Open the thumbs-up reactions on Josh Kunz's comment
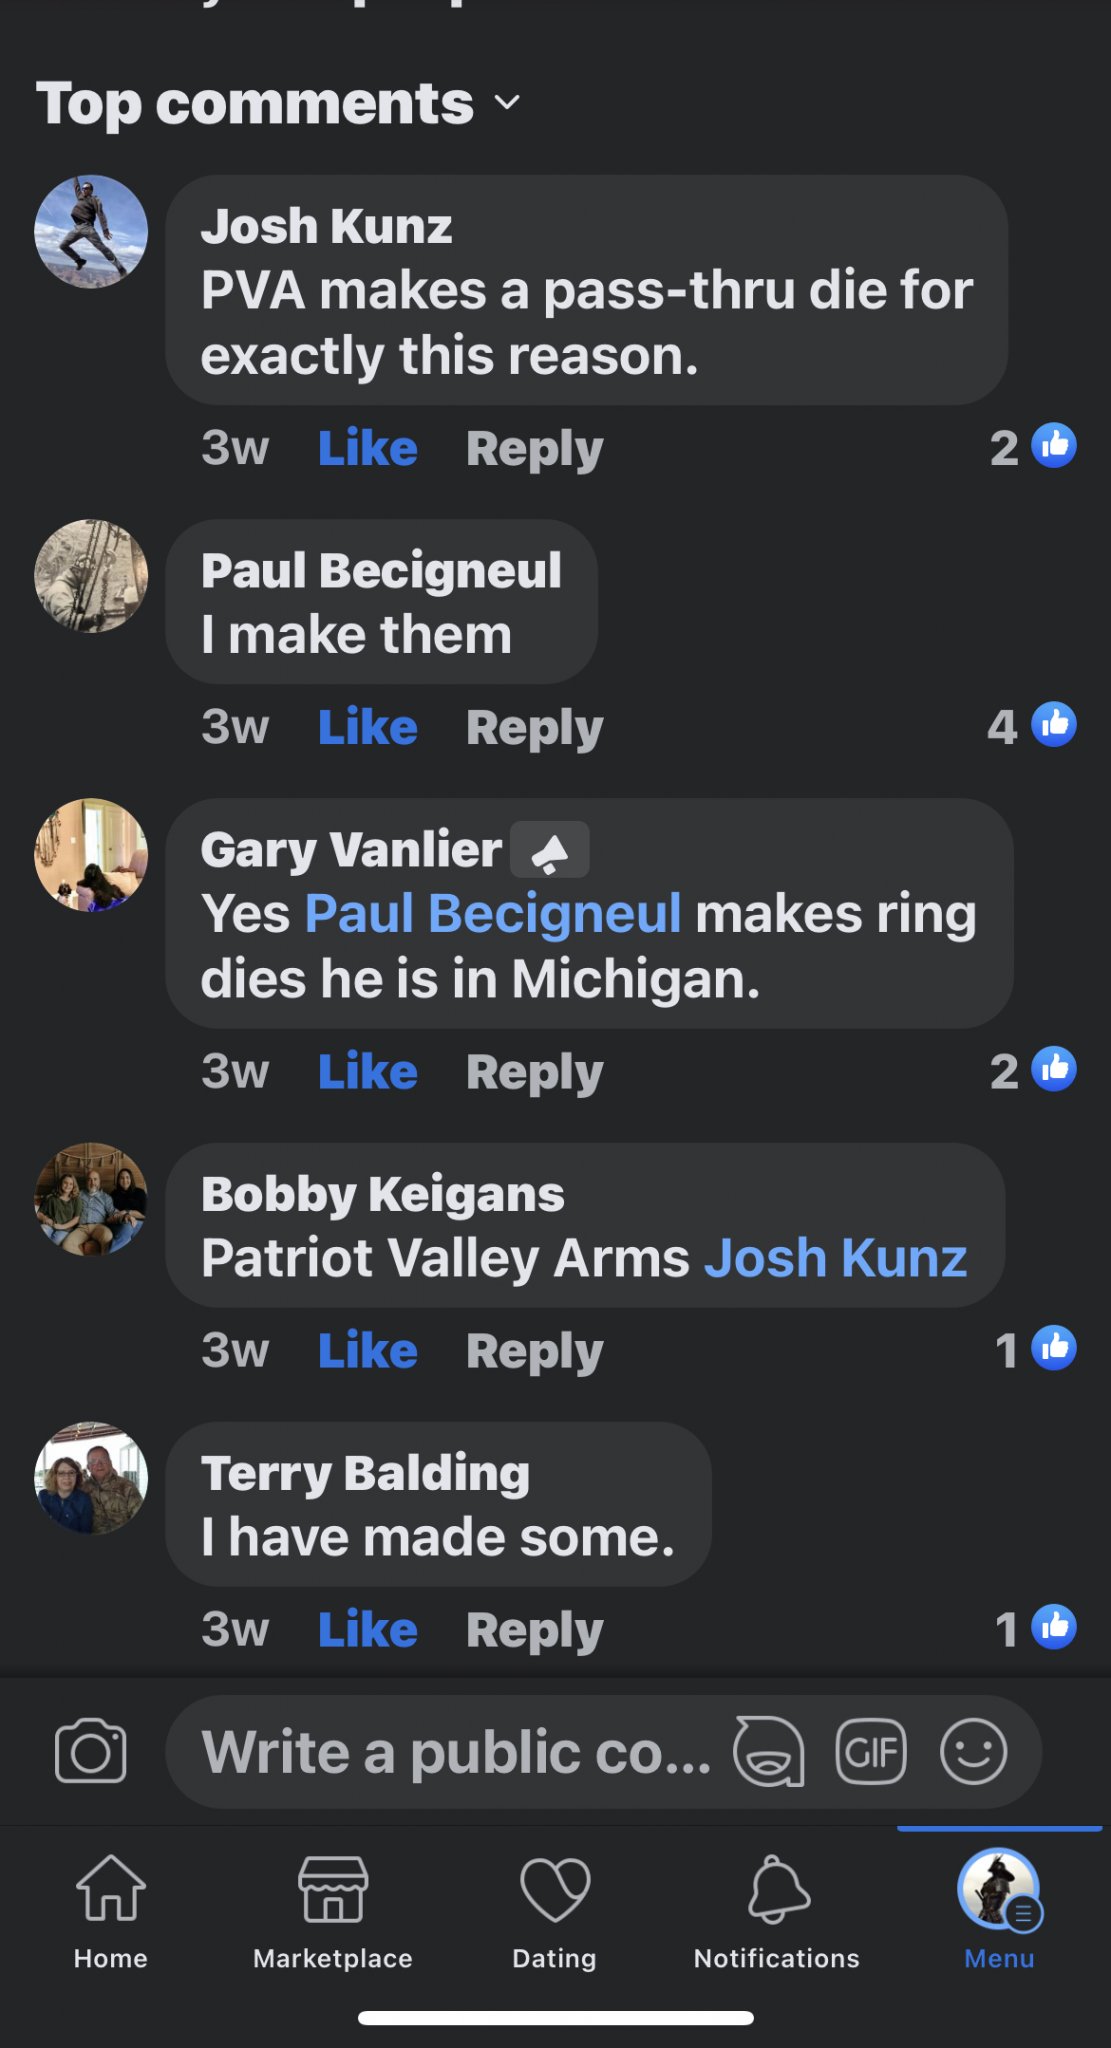This screenshot has width=1111, height=2048. point(1035,447)
